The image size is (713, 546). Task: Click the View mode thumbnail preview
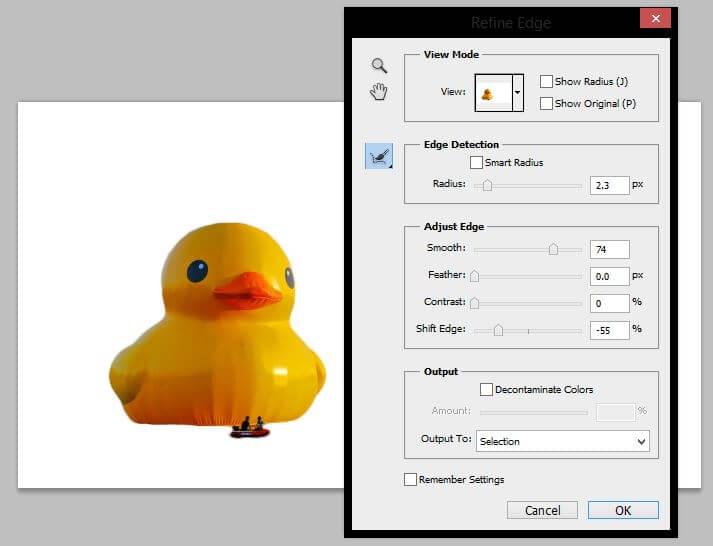pyautogui.click(x=493, y=93)
